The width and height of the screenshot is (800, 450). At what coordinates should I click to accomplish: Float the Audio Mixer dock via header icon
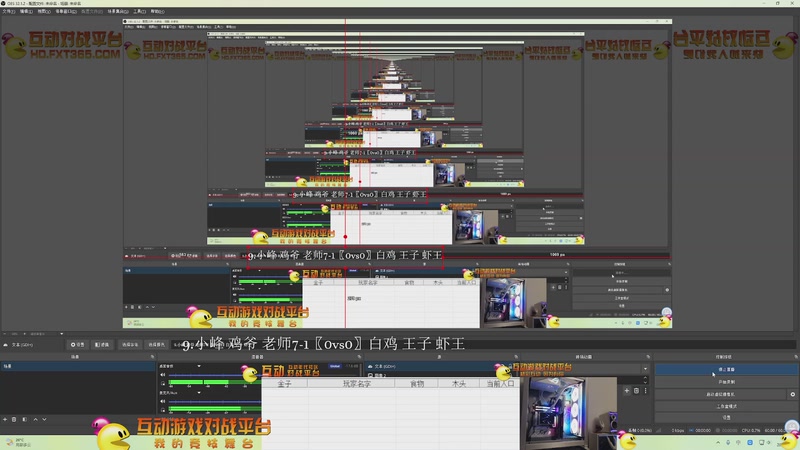[x=359, y=357]
